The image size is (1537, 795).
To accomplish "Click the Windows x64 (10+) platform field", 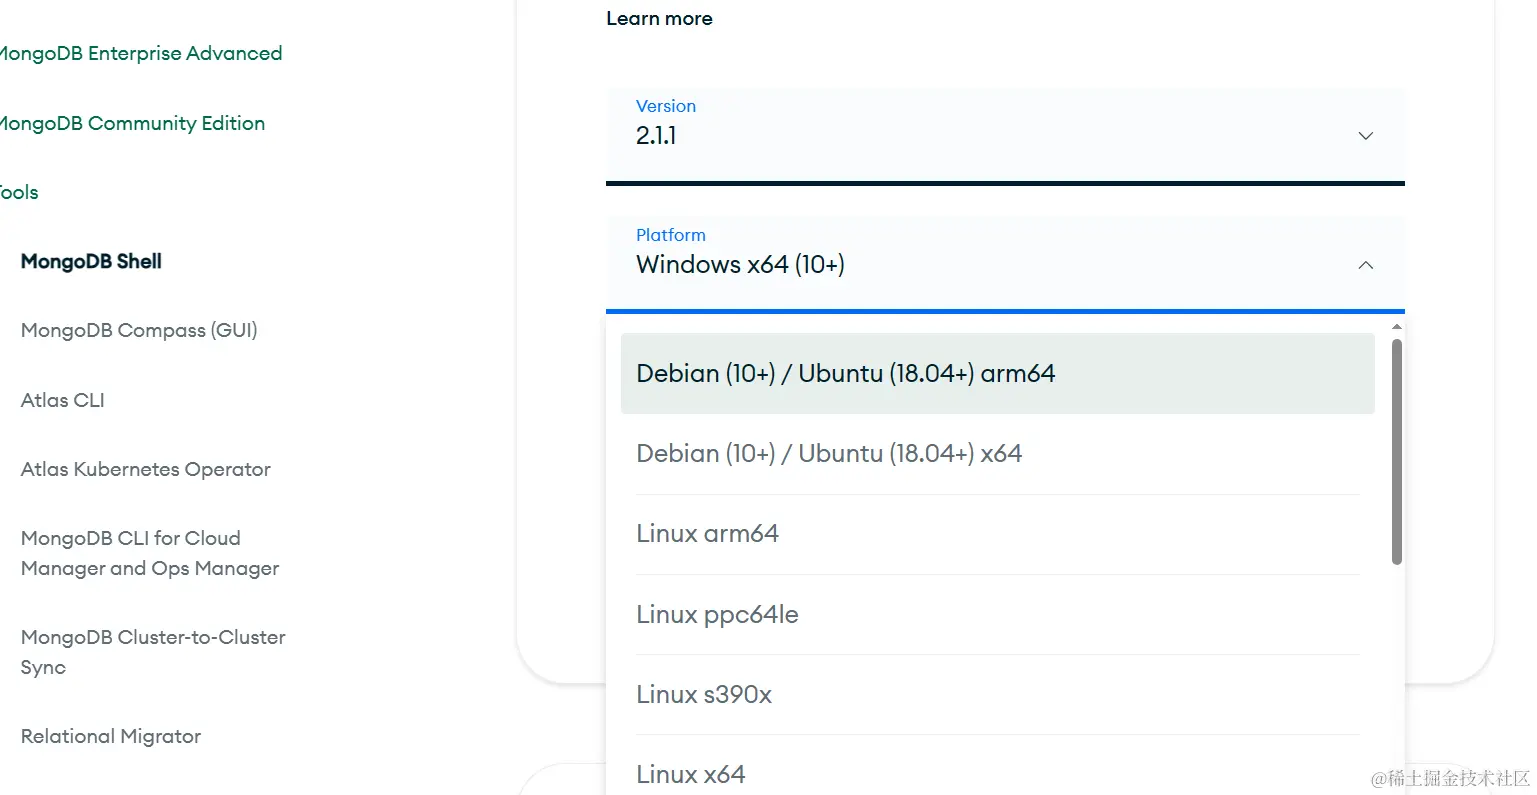I will pos(1005,264).
